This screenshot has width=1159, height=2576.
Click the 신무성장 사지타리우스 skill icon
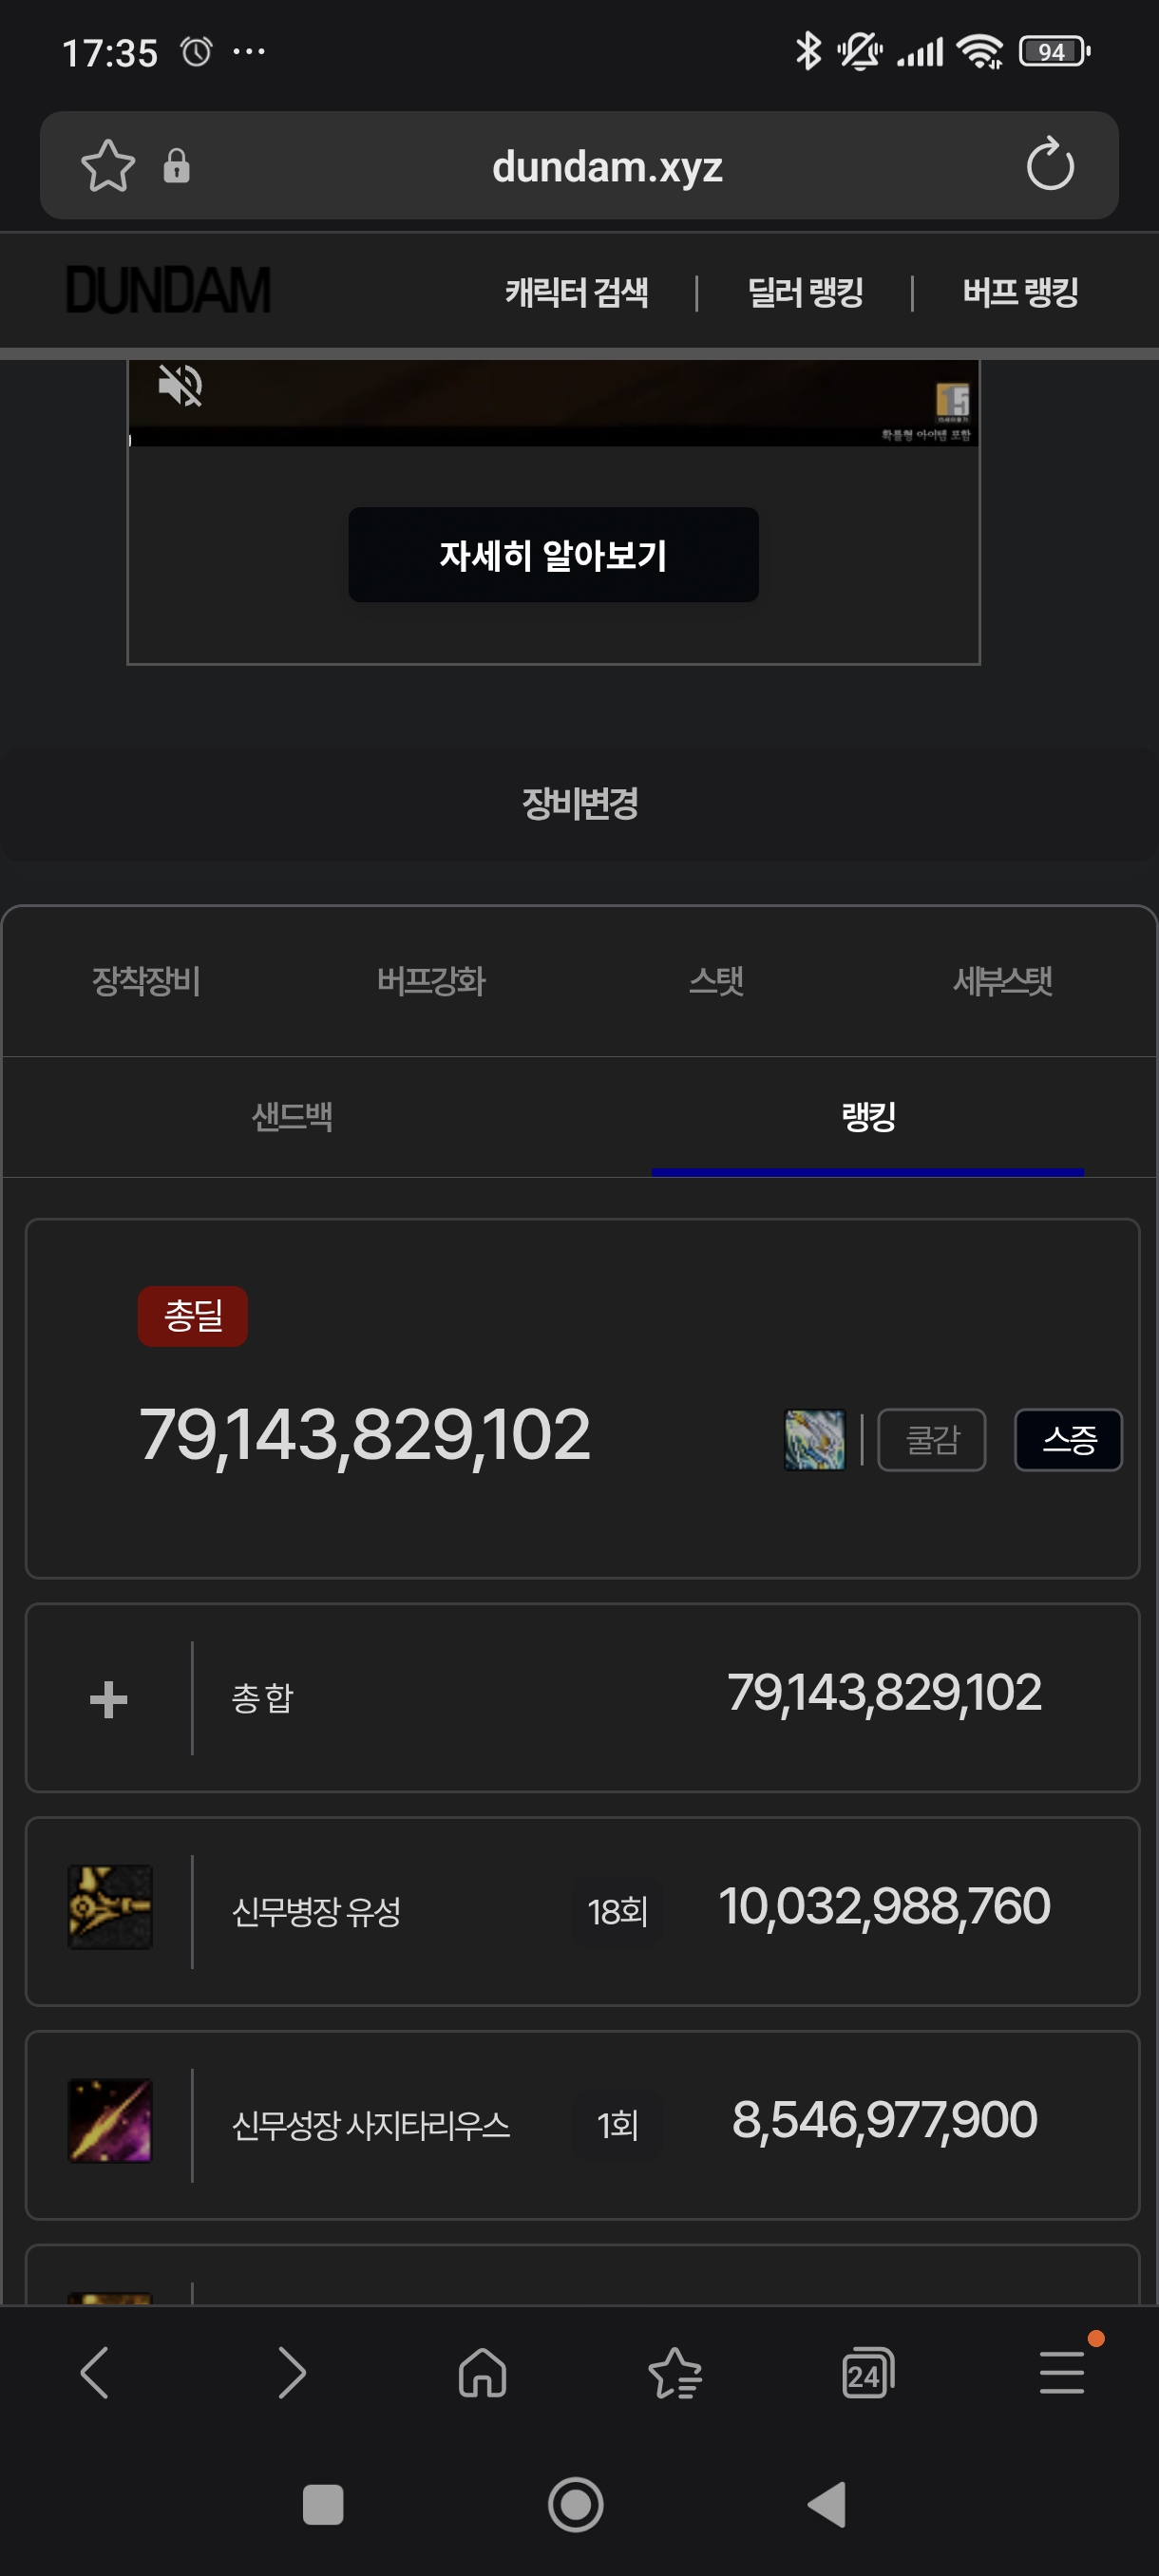(110, 2120)
